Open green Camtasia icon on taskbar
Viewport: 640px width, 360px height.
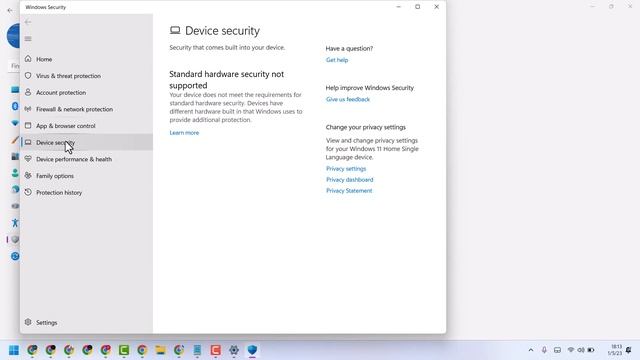coord(124,350)
